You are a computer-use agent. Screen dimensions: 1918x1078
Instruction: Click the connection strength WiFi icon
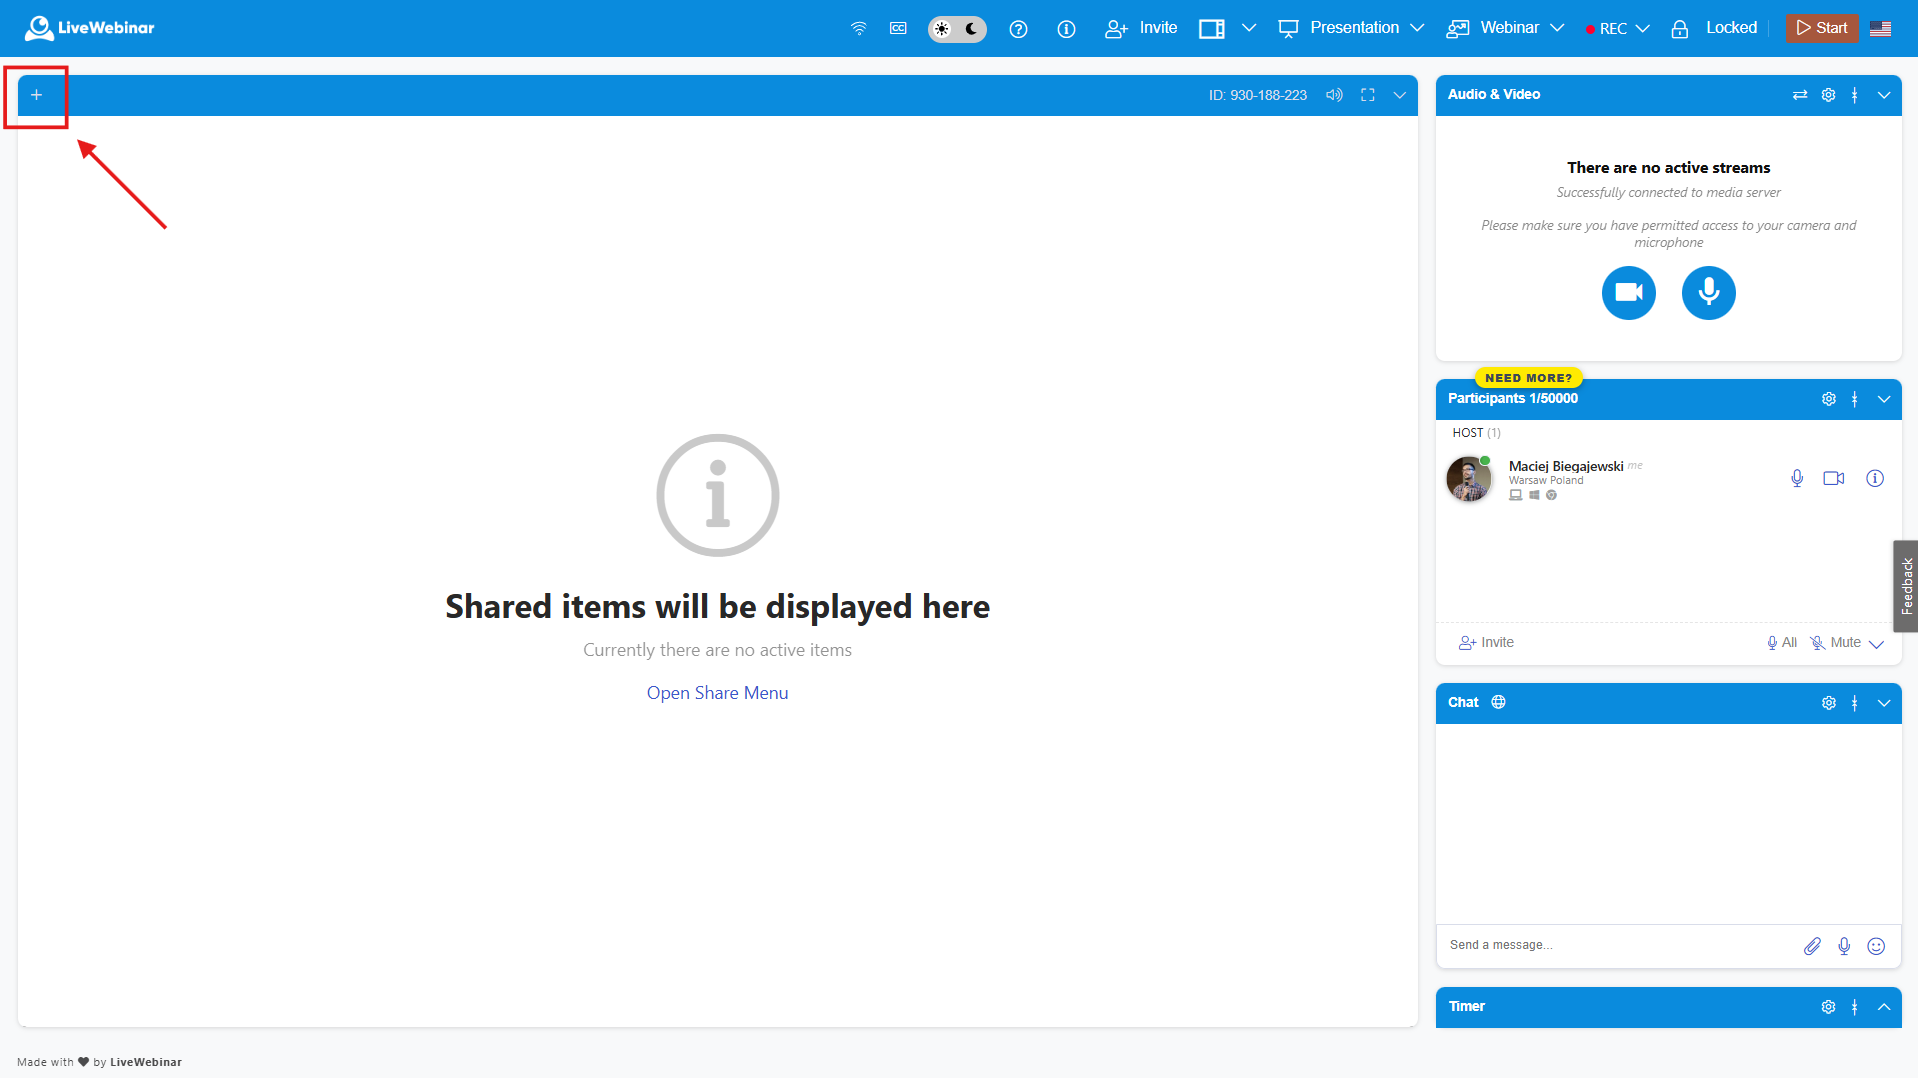[858, 28]
